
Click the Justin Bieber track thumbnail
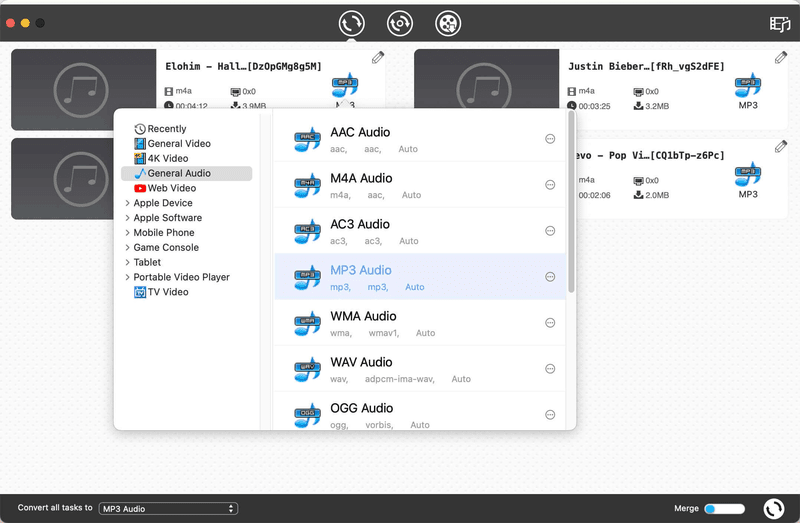pyautogui.click(x=486, y=79)
